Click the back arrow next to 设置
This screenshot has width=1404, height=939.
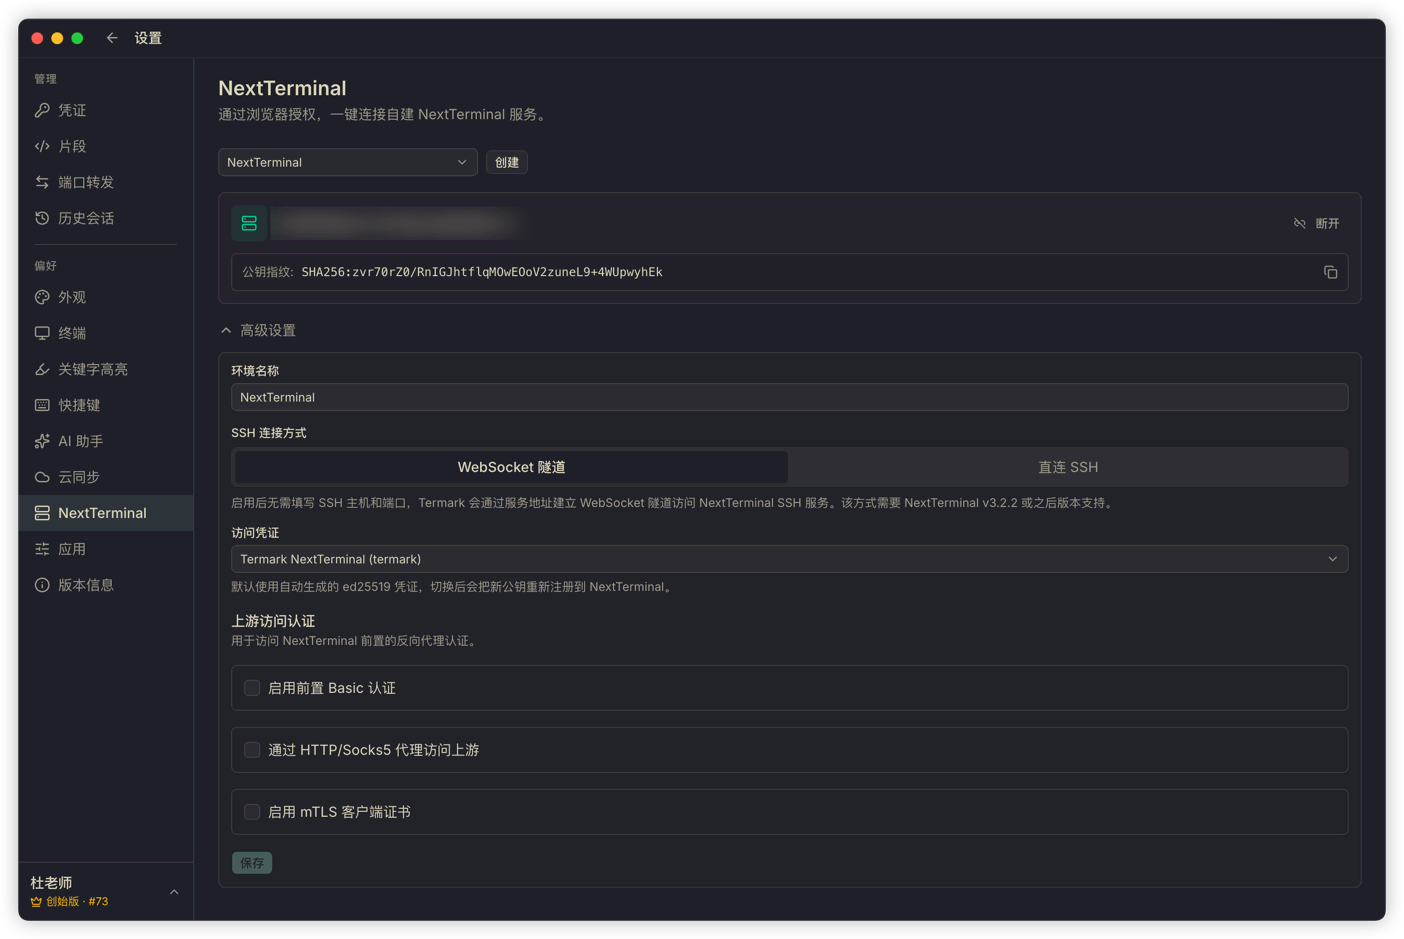112,38
